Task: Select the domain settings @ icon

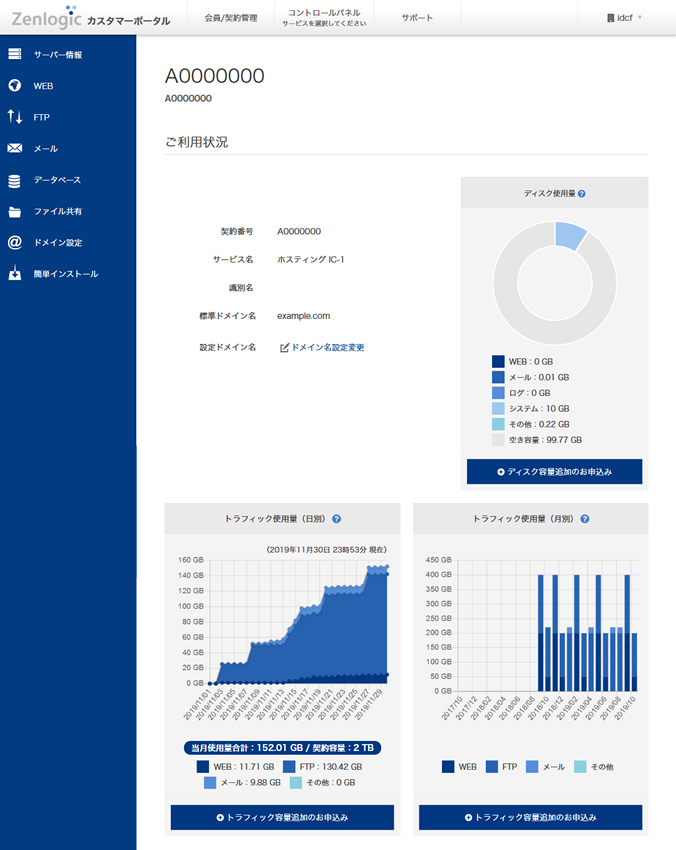Action: point(14,243)
